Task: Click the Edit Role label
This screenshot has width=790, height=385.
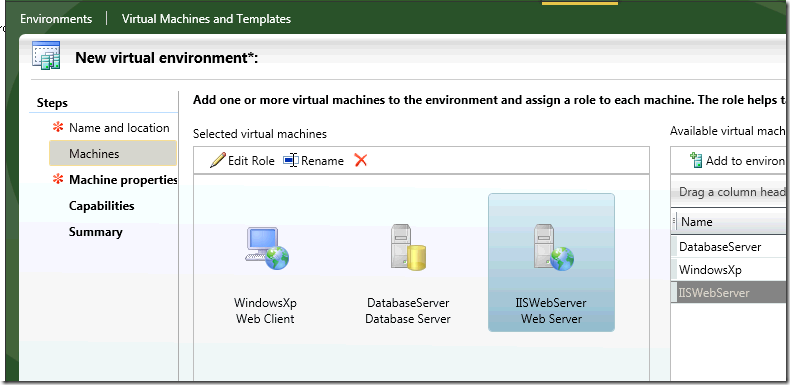Action: (x=251, y=161)
